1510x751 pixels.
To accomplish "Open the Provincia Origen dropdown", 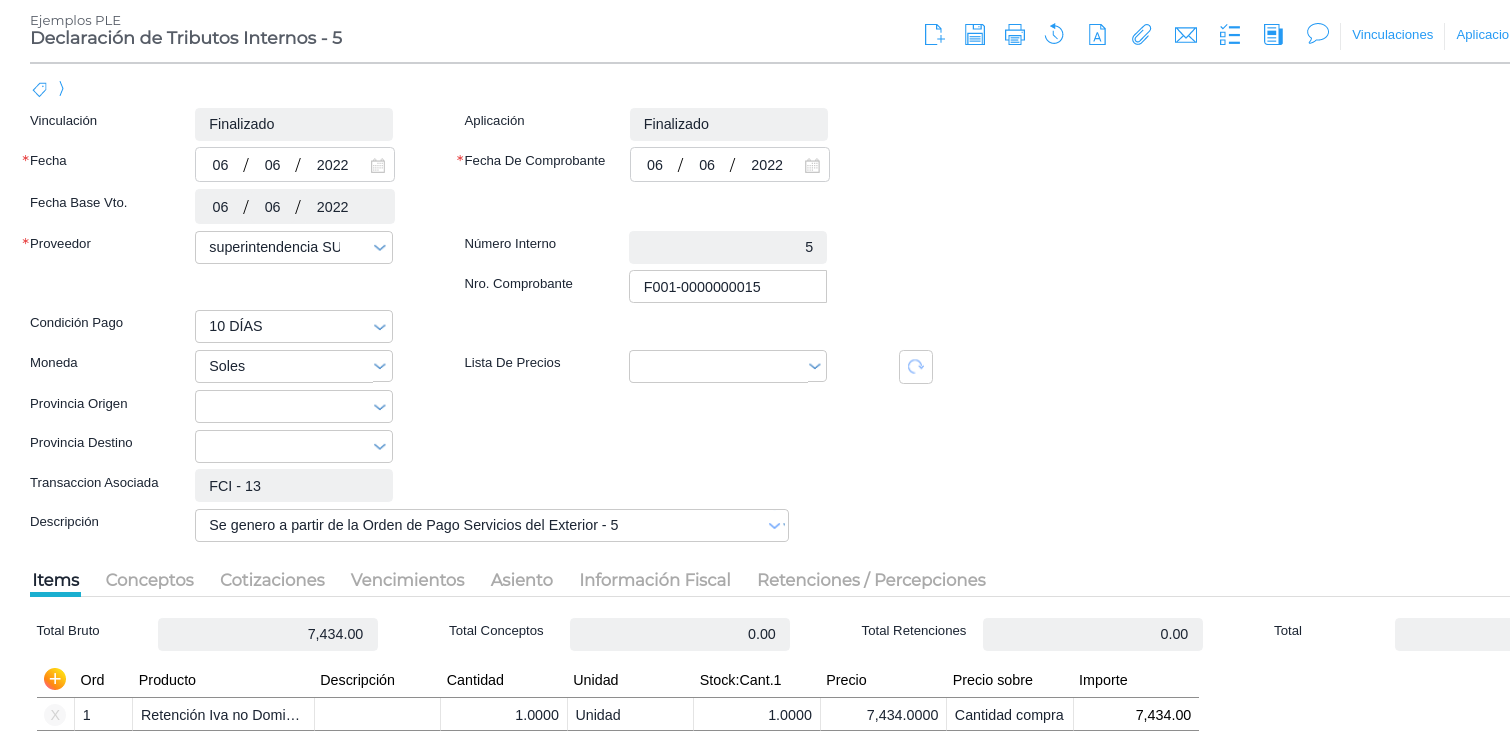I will click(380, 407).
